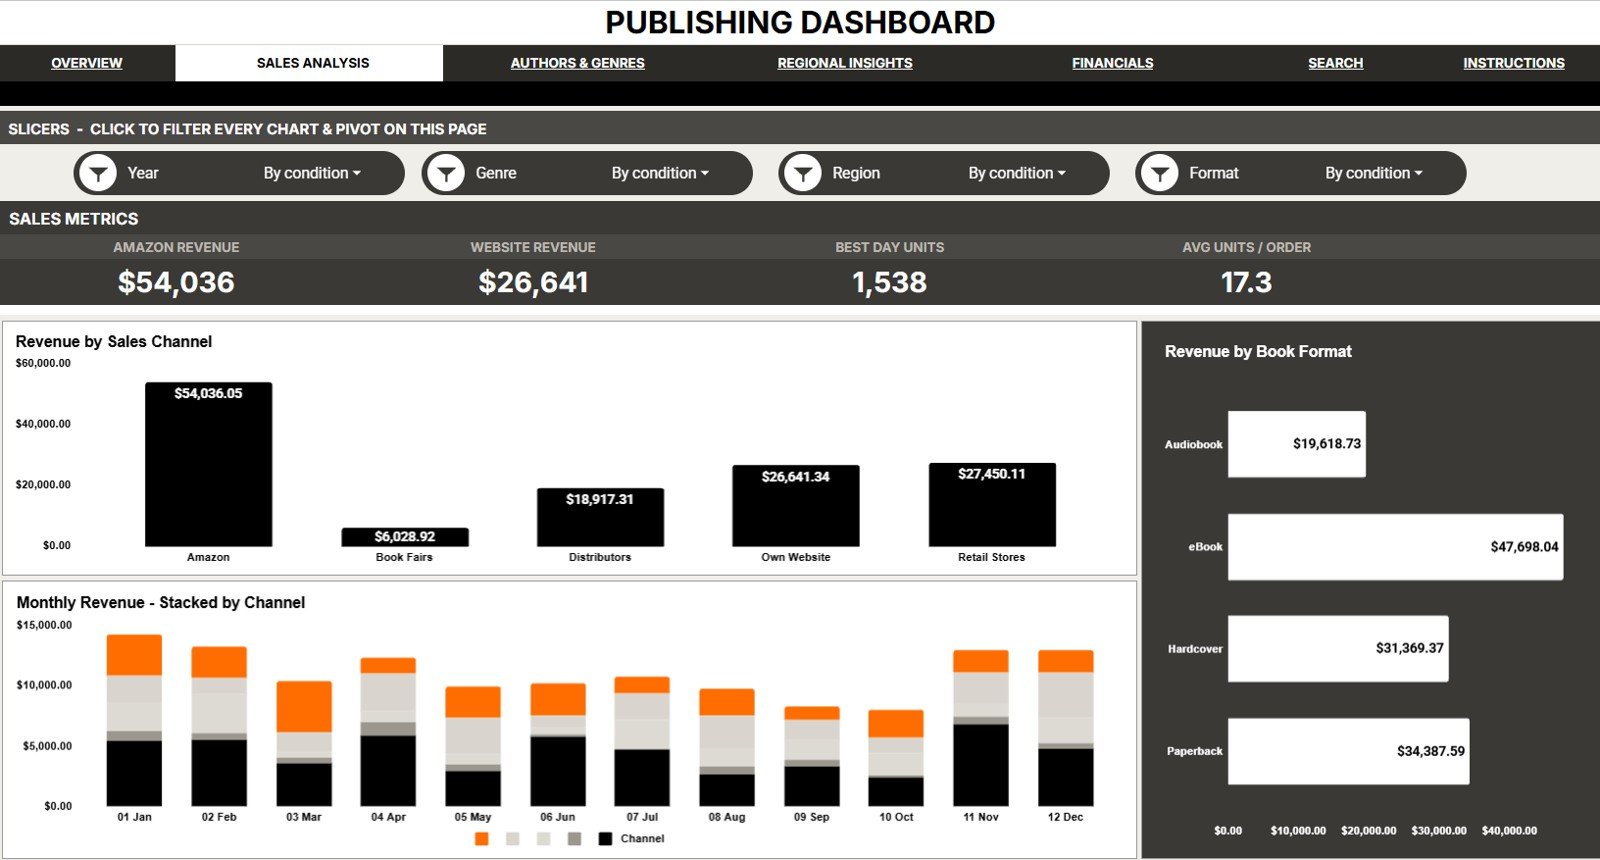Open the Year 'By condition' dropdown
The width and height of the screenshot is (1600, 860).
click(x=312, y=173)
